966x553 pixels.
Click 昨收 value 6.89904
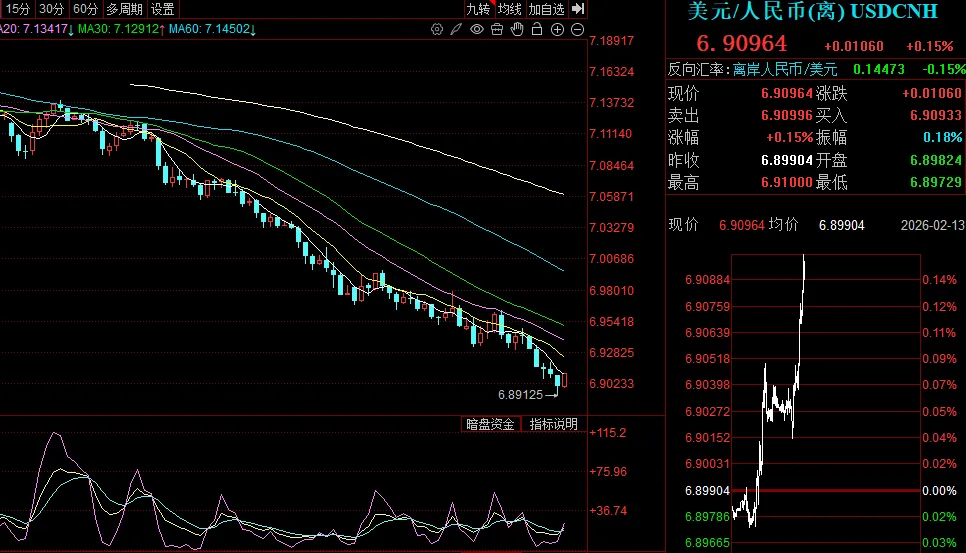coord(787,161)
